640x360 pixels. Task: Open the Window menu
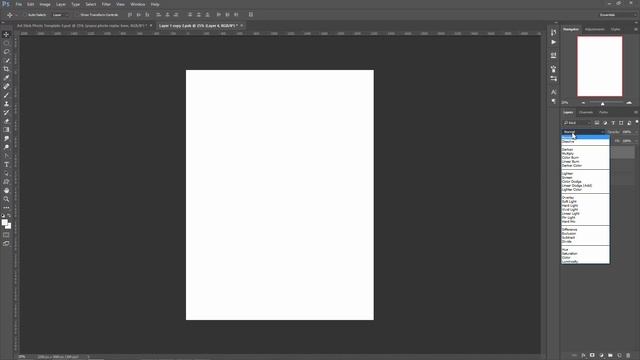(138, 4)
